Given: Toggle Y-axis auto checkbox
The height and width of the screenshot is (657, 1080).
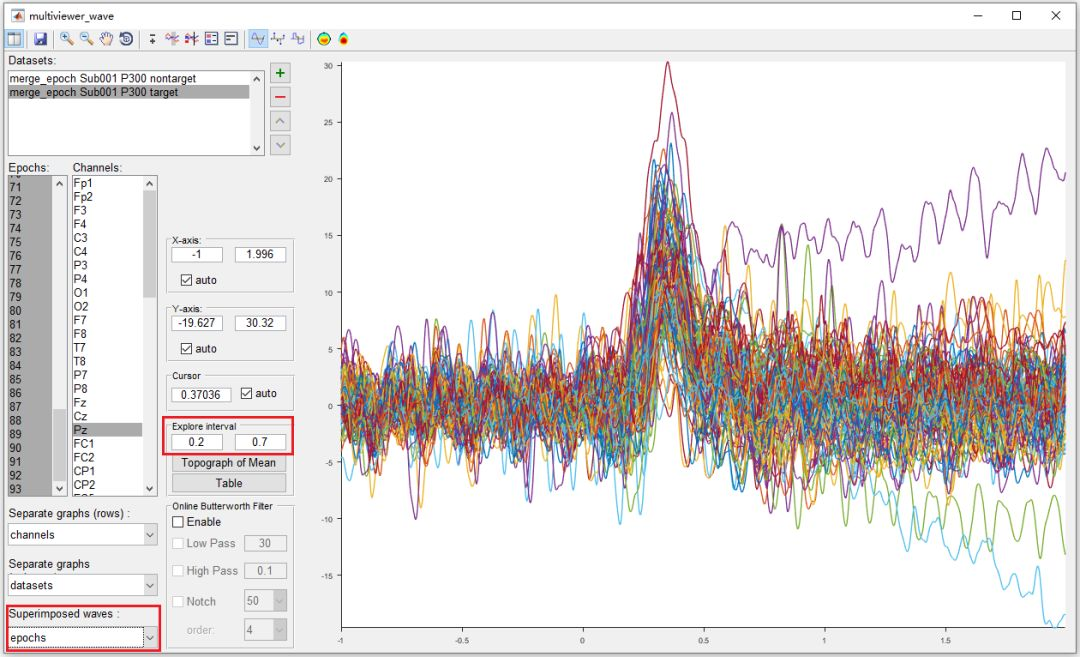Looking at the screenshot, I should (186, 348).
